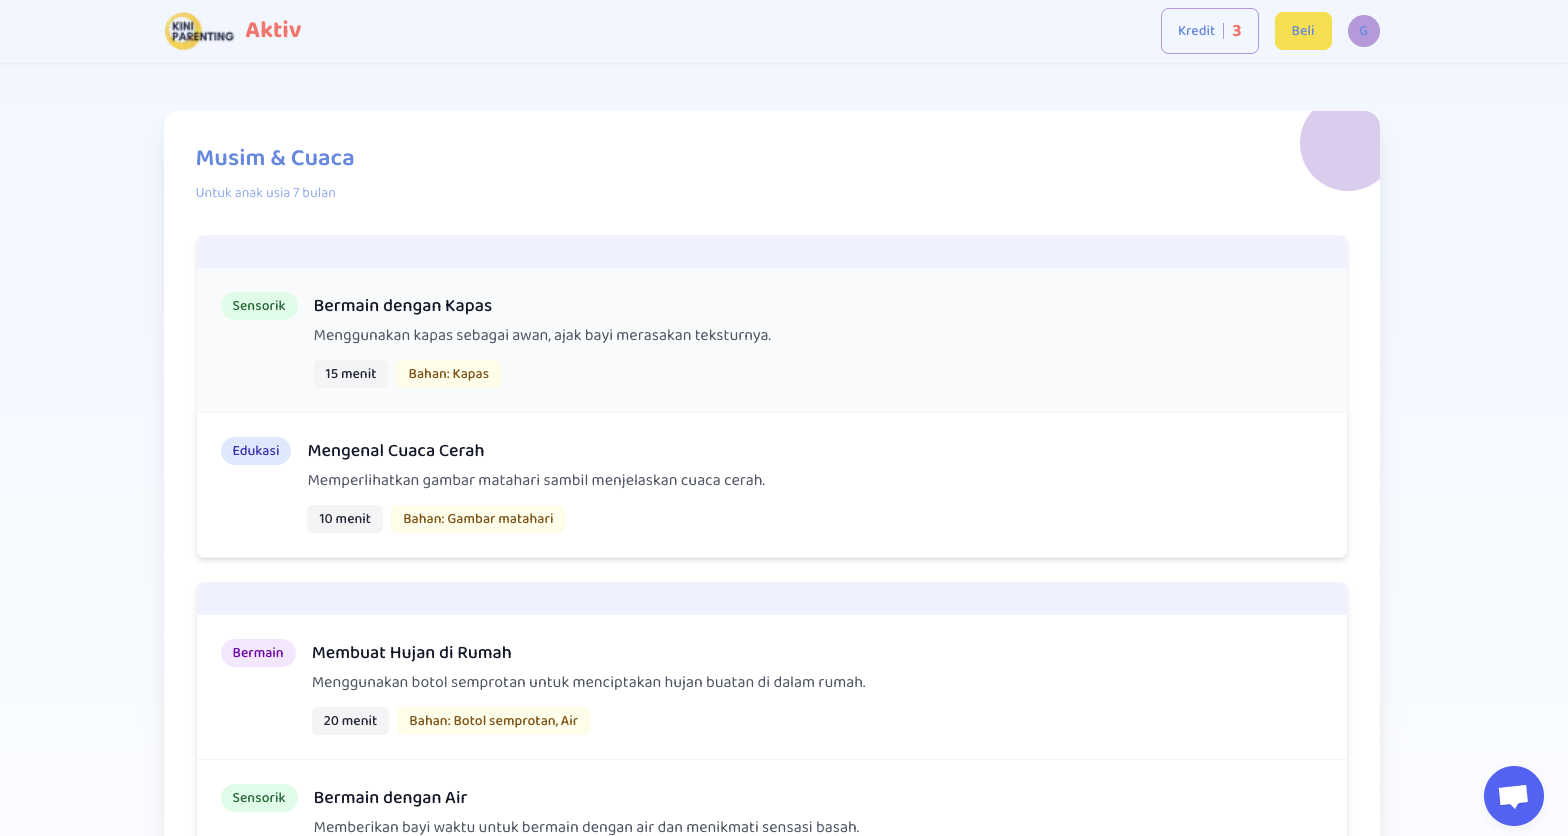Viewport: 1568px width, 836px height.
Task: Open the Membuat Hujan di Rumah activity
Action: [411, 653]
